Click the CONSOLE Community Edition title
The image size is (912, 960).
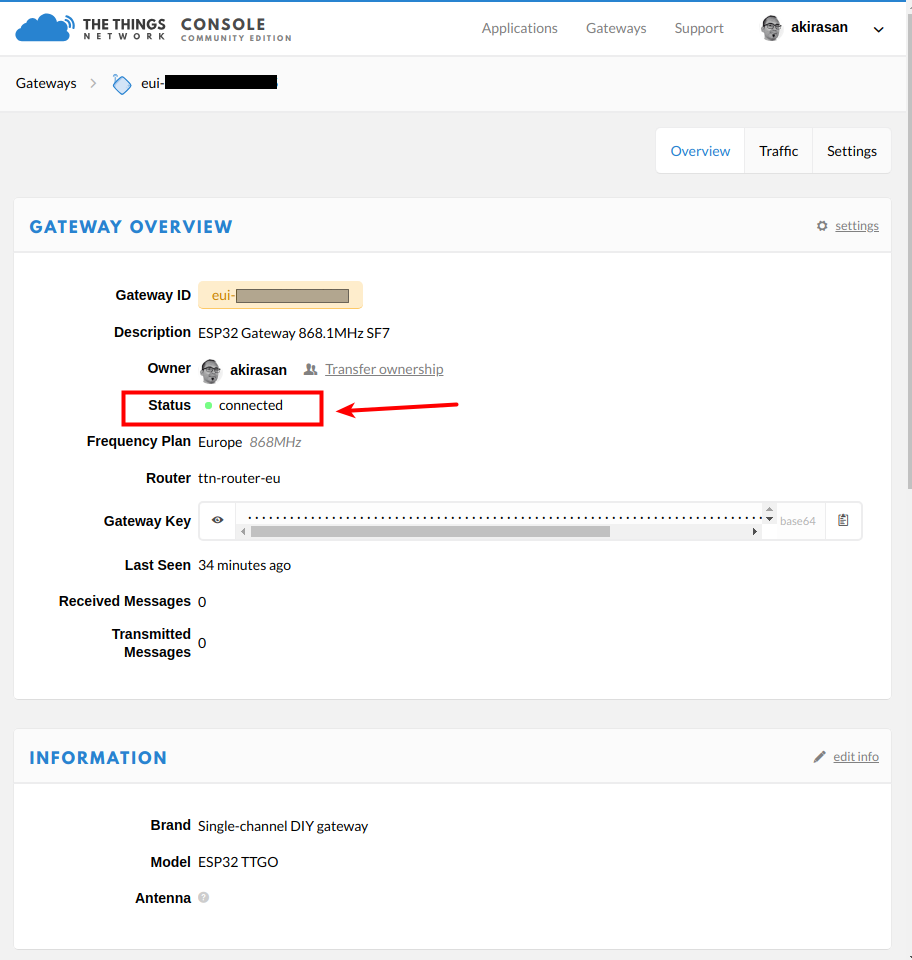pos(236,29)
